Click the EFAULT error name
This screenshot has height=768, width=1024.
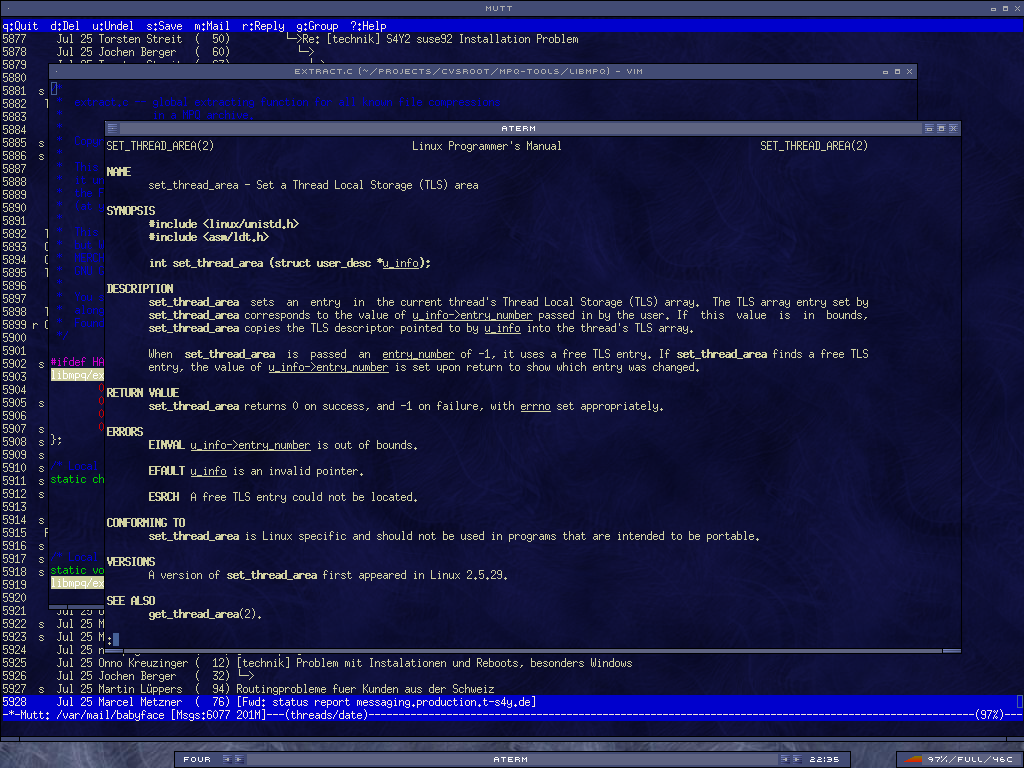(167, 472)
